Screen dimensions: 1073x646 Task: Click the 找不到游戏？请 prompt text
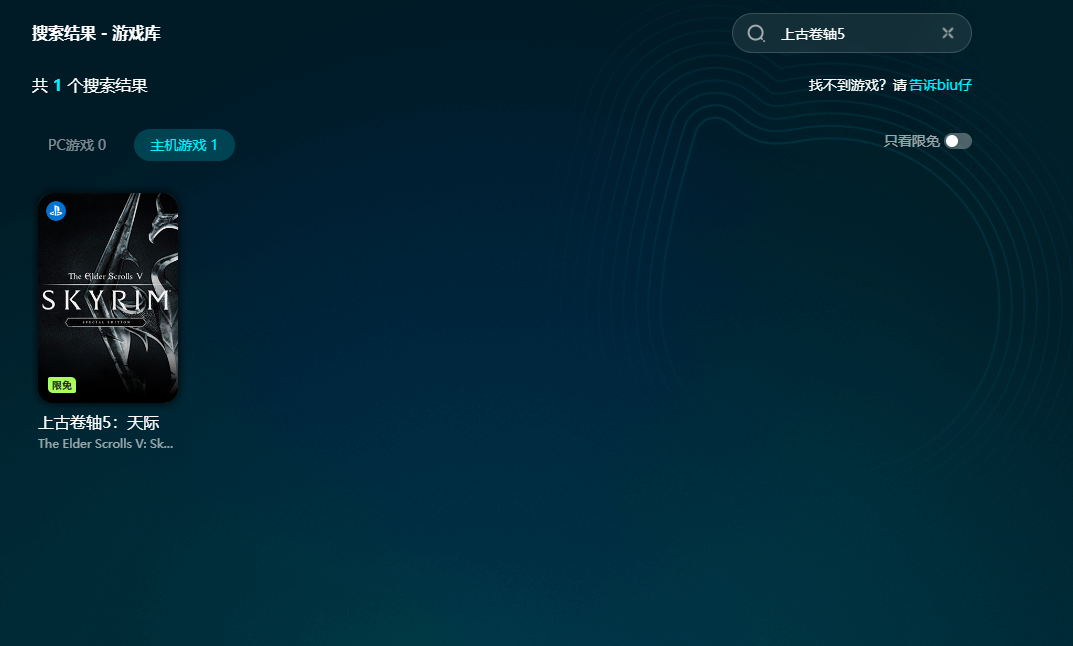point(857,85)
